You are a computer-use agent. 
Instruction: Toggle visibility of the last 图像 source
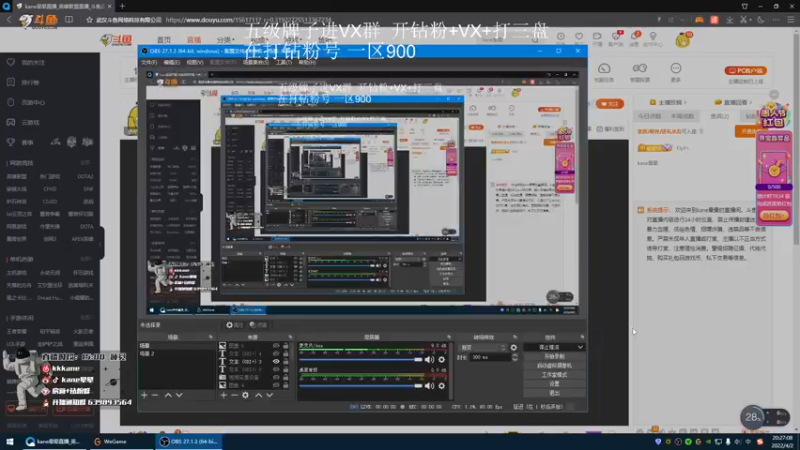[x=276, y=385]
